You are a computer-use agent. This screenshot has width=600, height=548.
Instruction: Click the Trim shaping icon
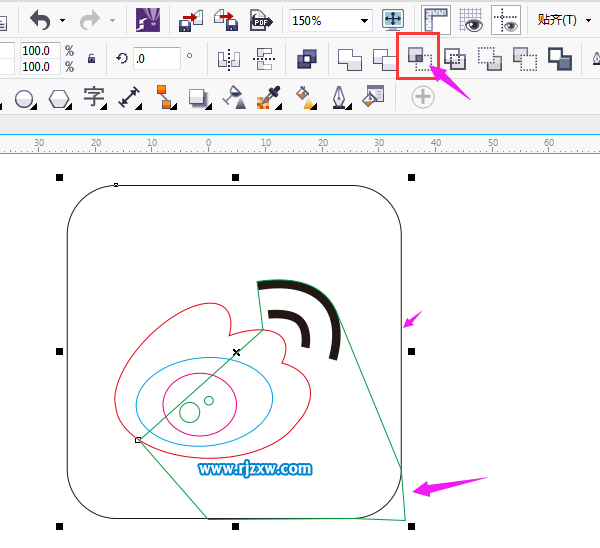[385, 59]
